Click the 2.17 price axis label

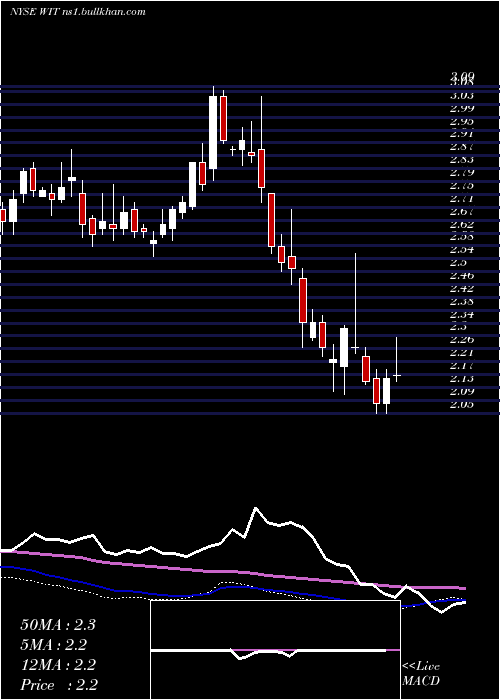462,365
